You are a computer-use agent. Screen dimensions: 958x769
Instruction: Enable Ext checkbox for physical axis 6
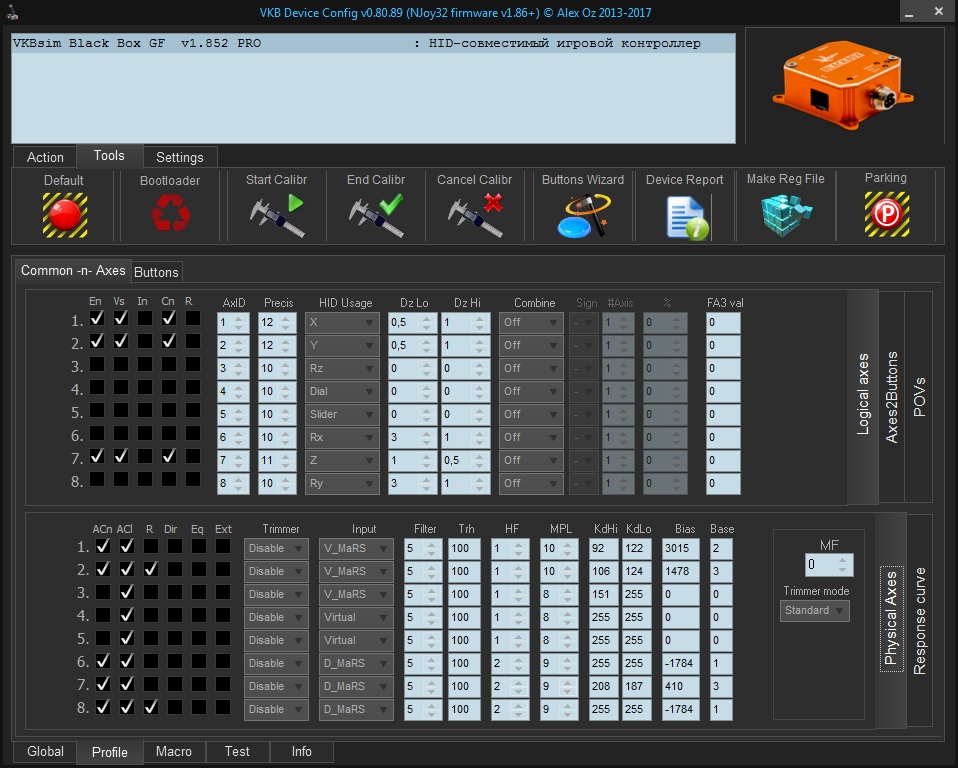click(223, 661)
